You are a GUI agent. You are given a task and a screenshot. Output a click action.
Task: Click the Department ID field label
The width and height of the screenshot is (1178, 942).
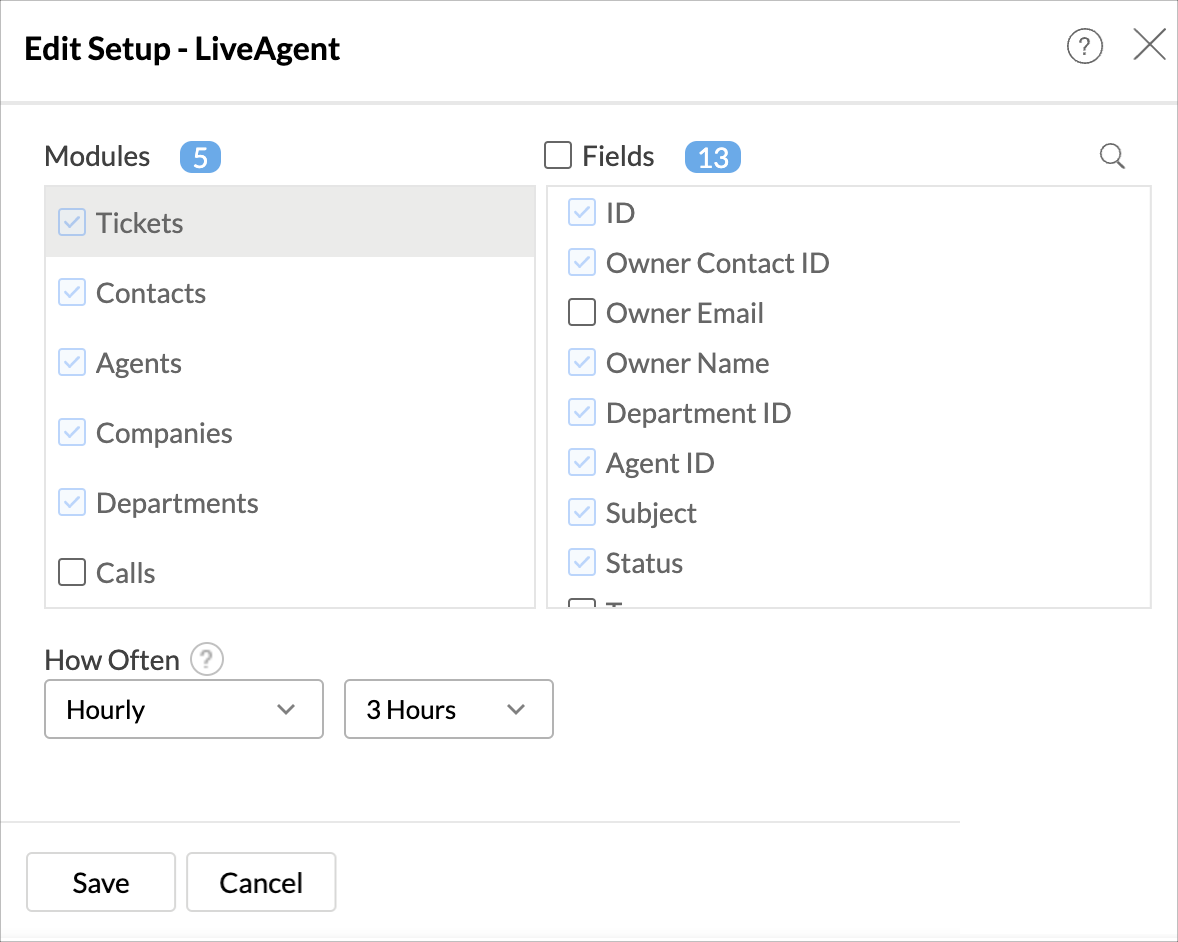pyautogui.click(x=699, y=413)
